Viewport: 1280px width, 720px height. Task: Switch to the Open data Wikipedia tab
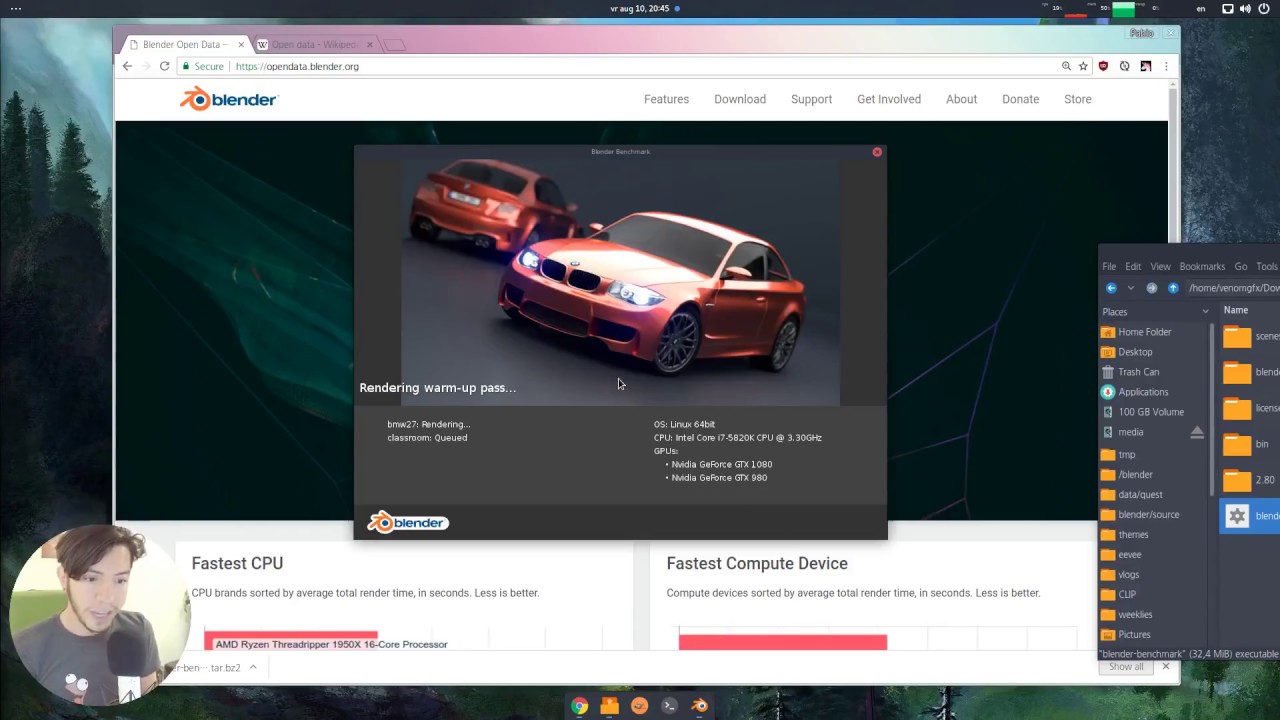click(x=313, y=45)
